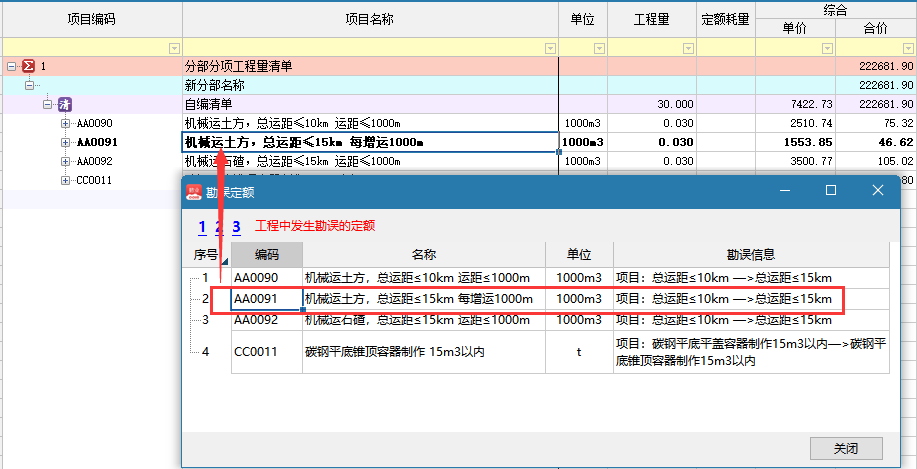
Task: Expand the AA0090 tree item
Action: pos(66,123)
